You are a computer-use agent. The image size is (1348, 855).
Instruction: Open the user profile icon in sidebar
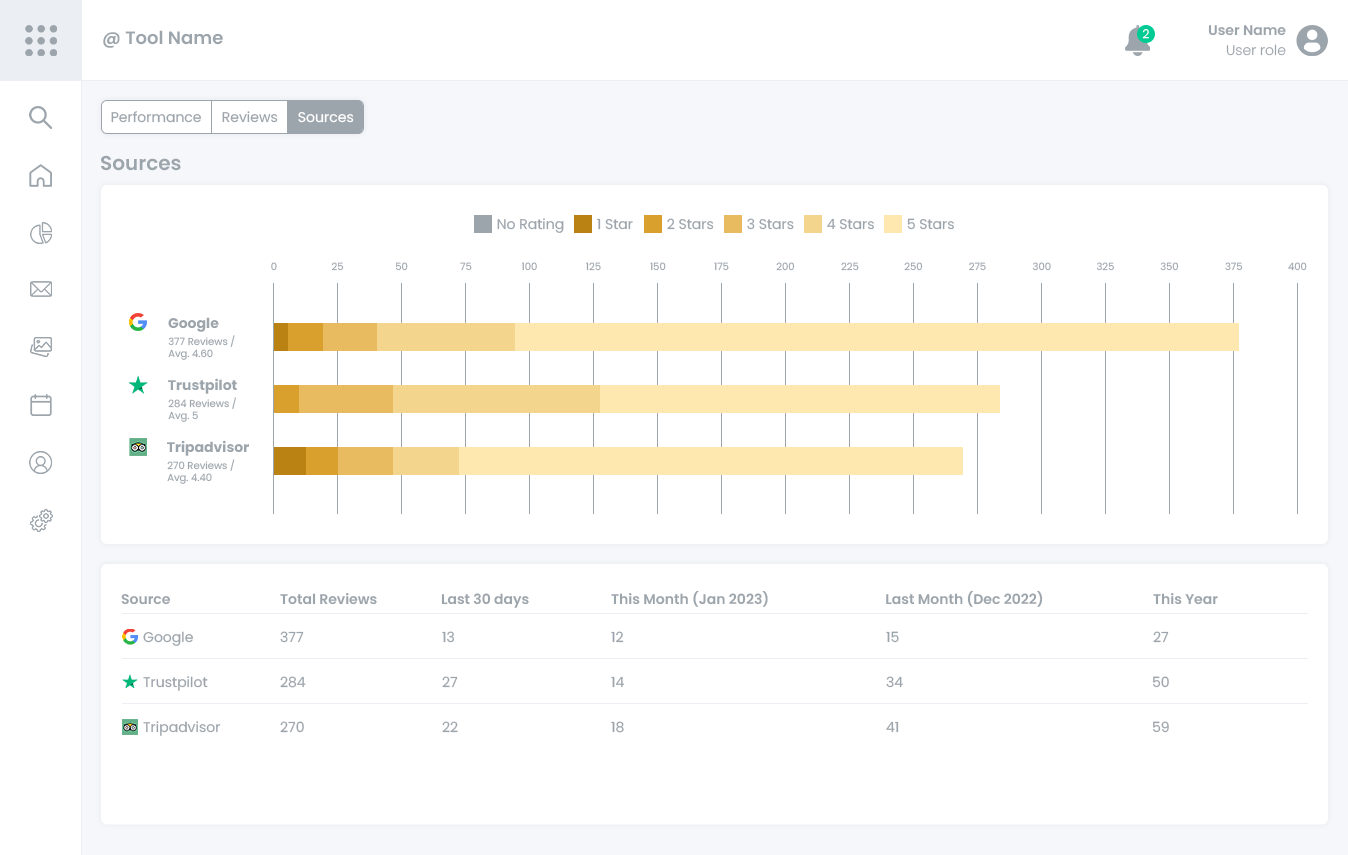40,463
